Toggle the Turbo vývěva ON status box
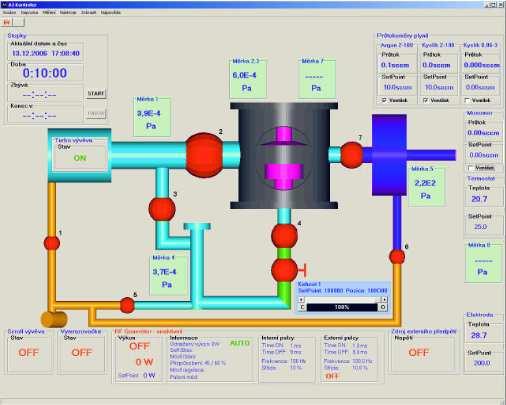The image size is (506, 405). [80, 158]
